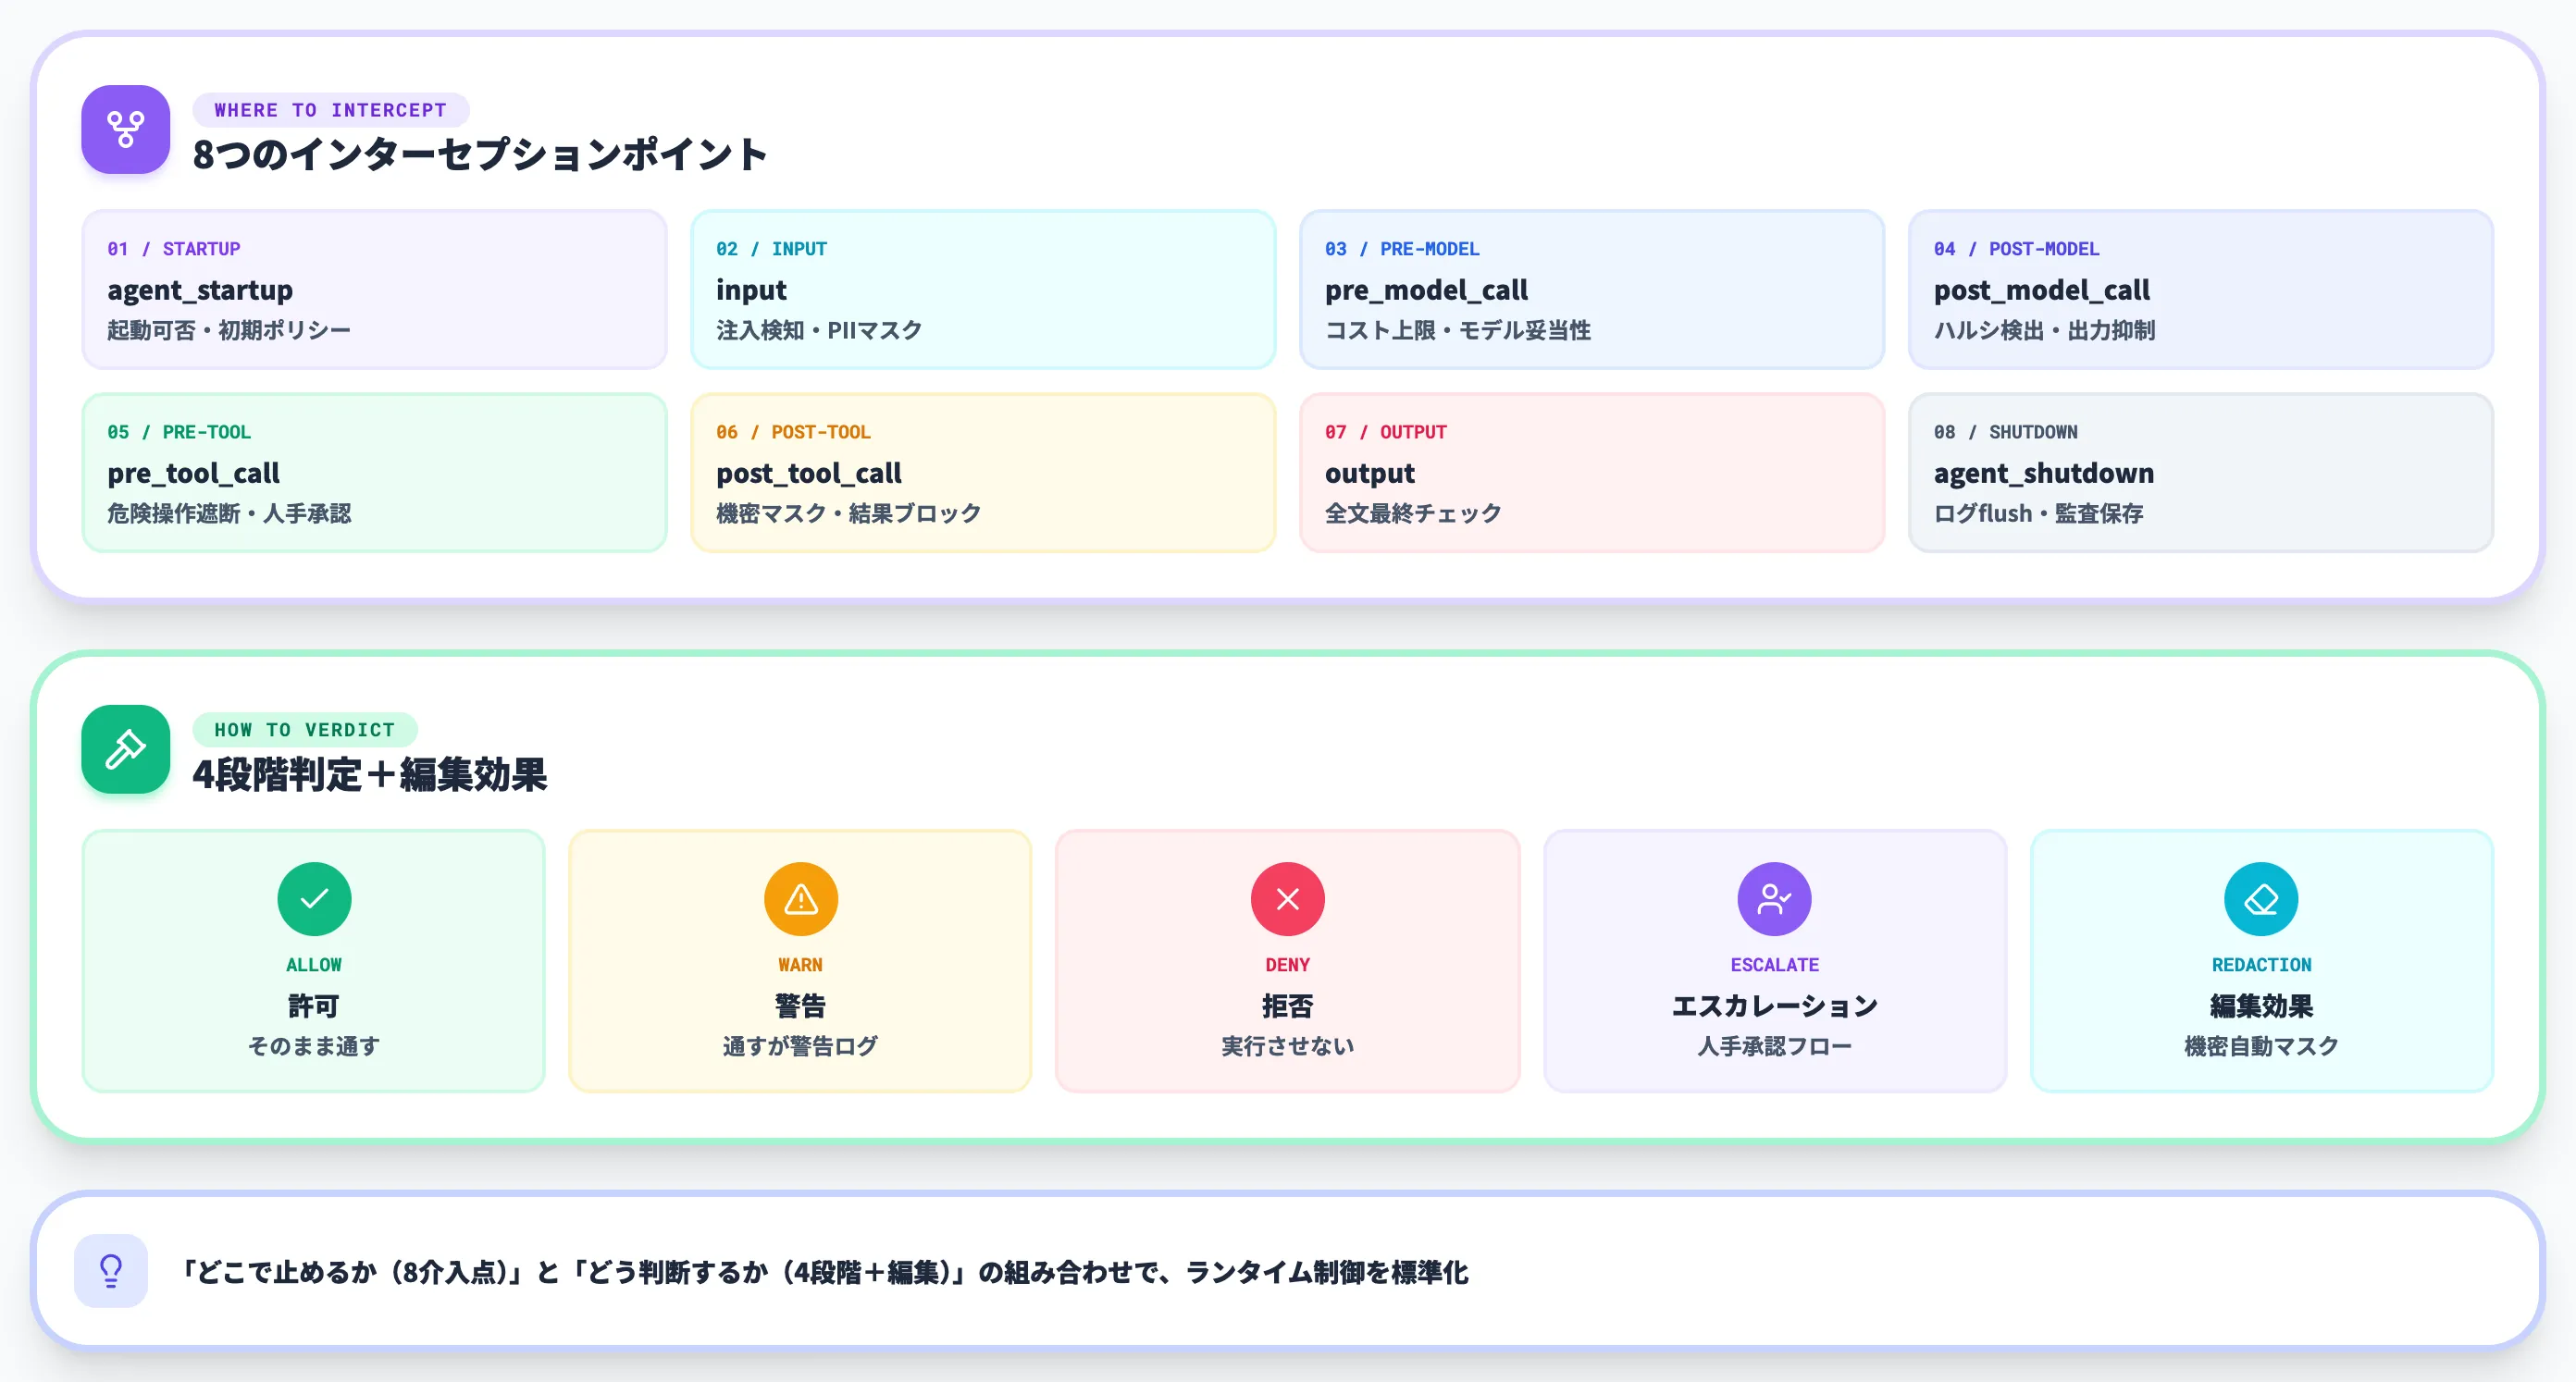Click the ALLOW label text
This screenshot has height=1382, width=2576.
(314, 965)
